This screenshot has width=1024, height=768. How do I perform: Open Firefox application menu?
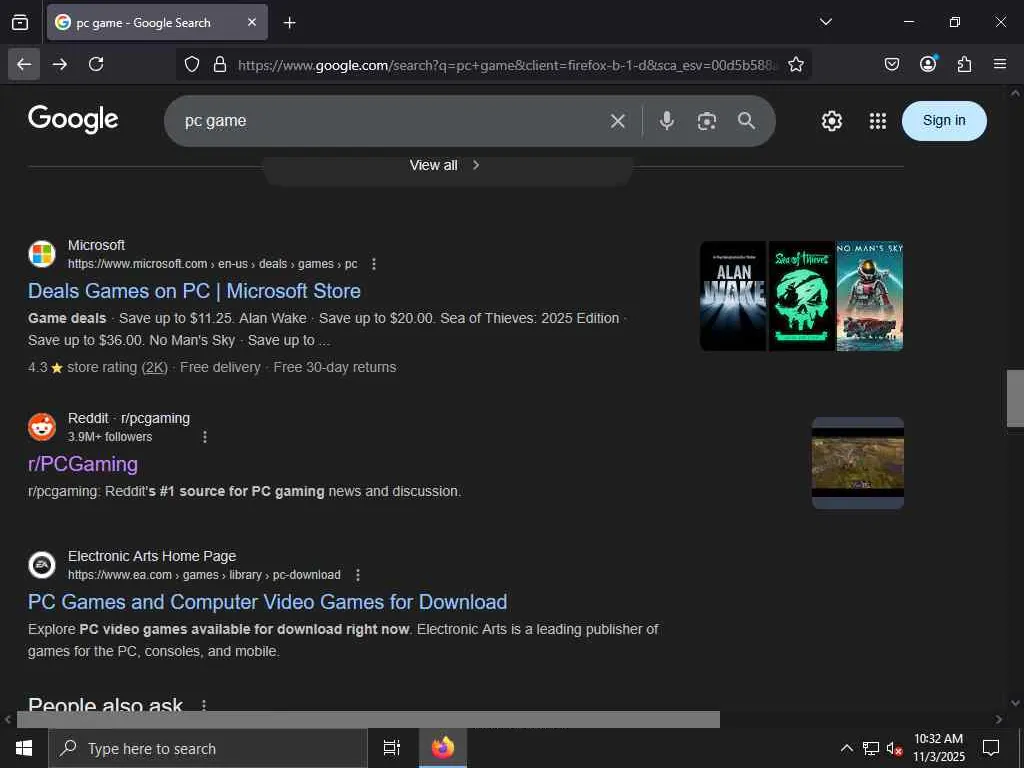click(1000, 64)
